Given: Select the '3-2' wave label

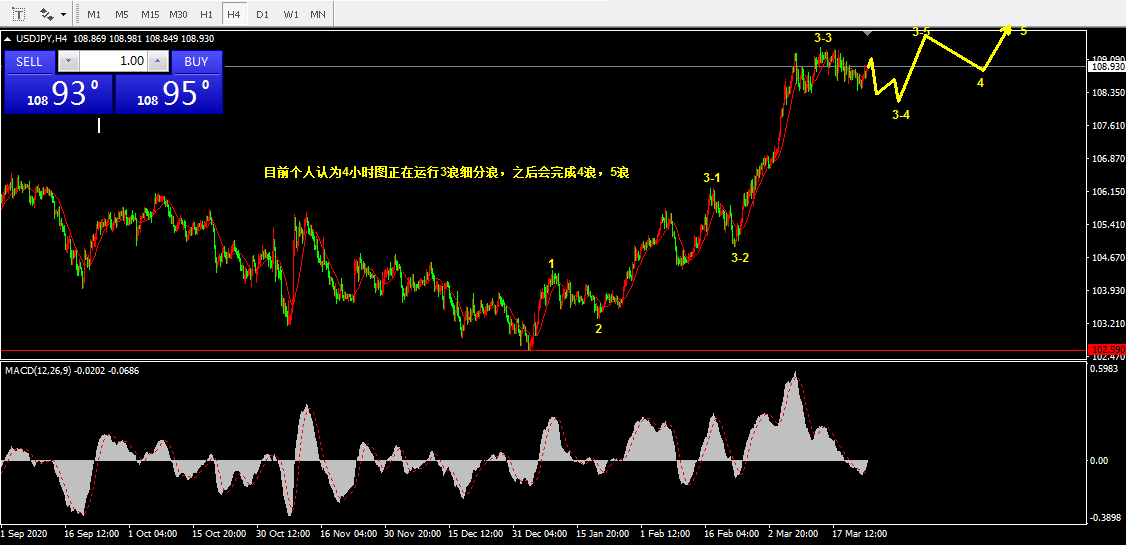Looking at the screenshot, I should pyautogui.click(x=740, y=258).
